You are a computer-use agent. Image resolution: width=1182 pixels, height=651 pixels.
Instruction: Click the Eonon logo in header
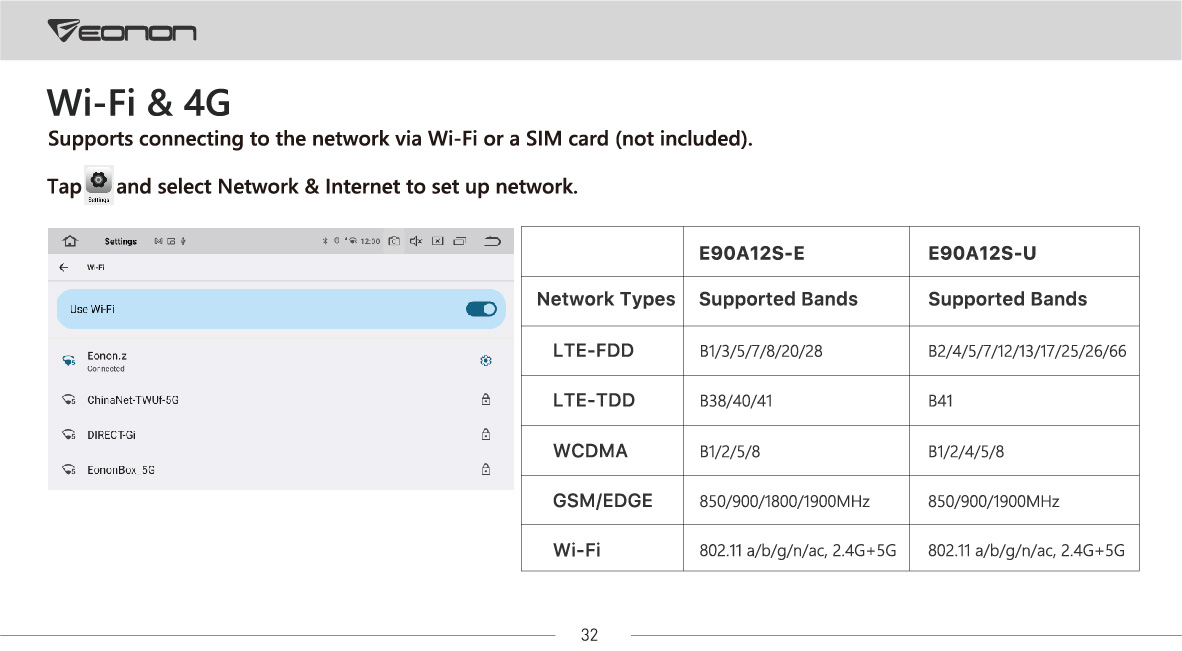coord(122,31)
